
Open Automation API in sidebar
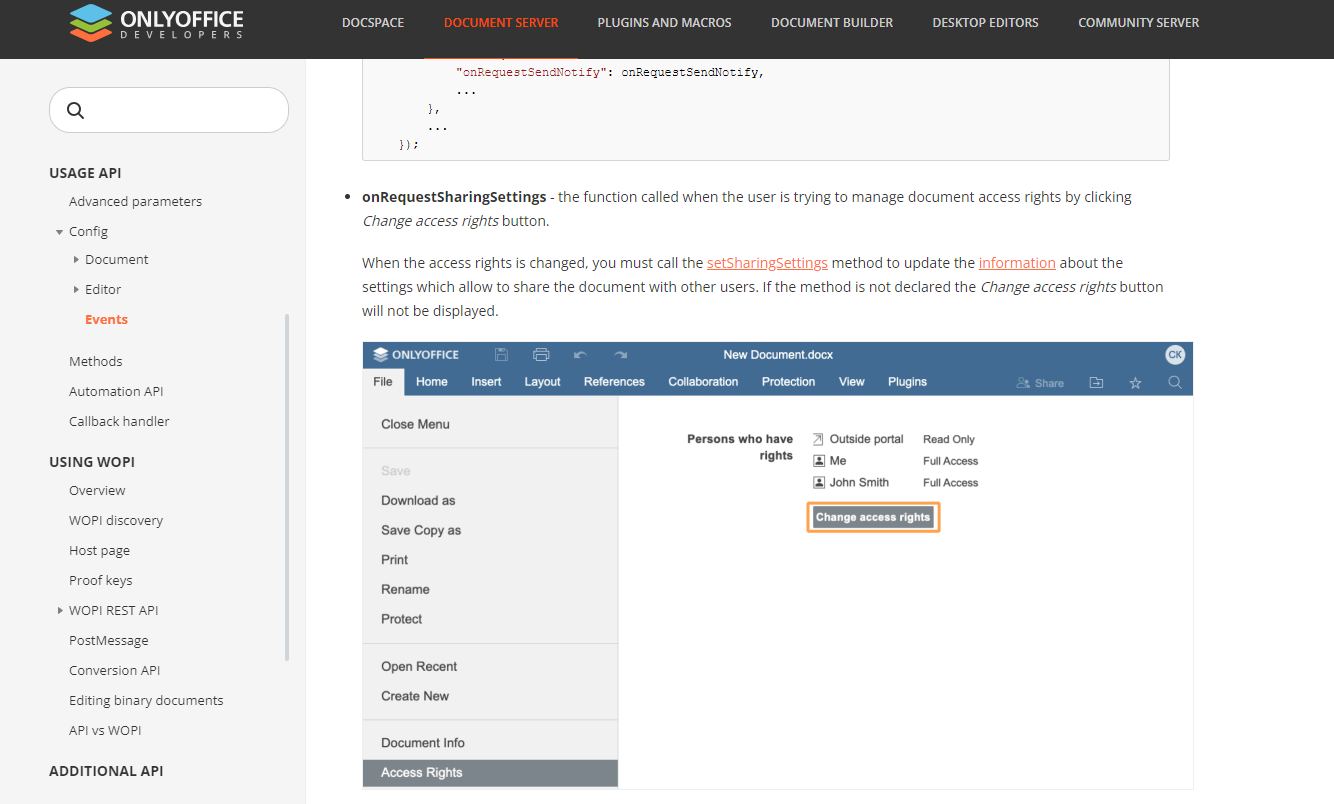[116, 391]
